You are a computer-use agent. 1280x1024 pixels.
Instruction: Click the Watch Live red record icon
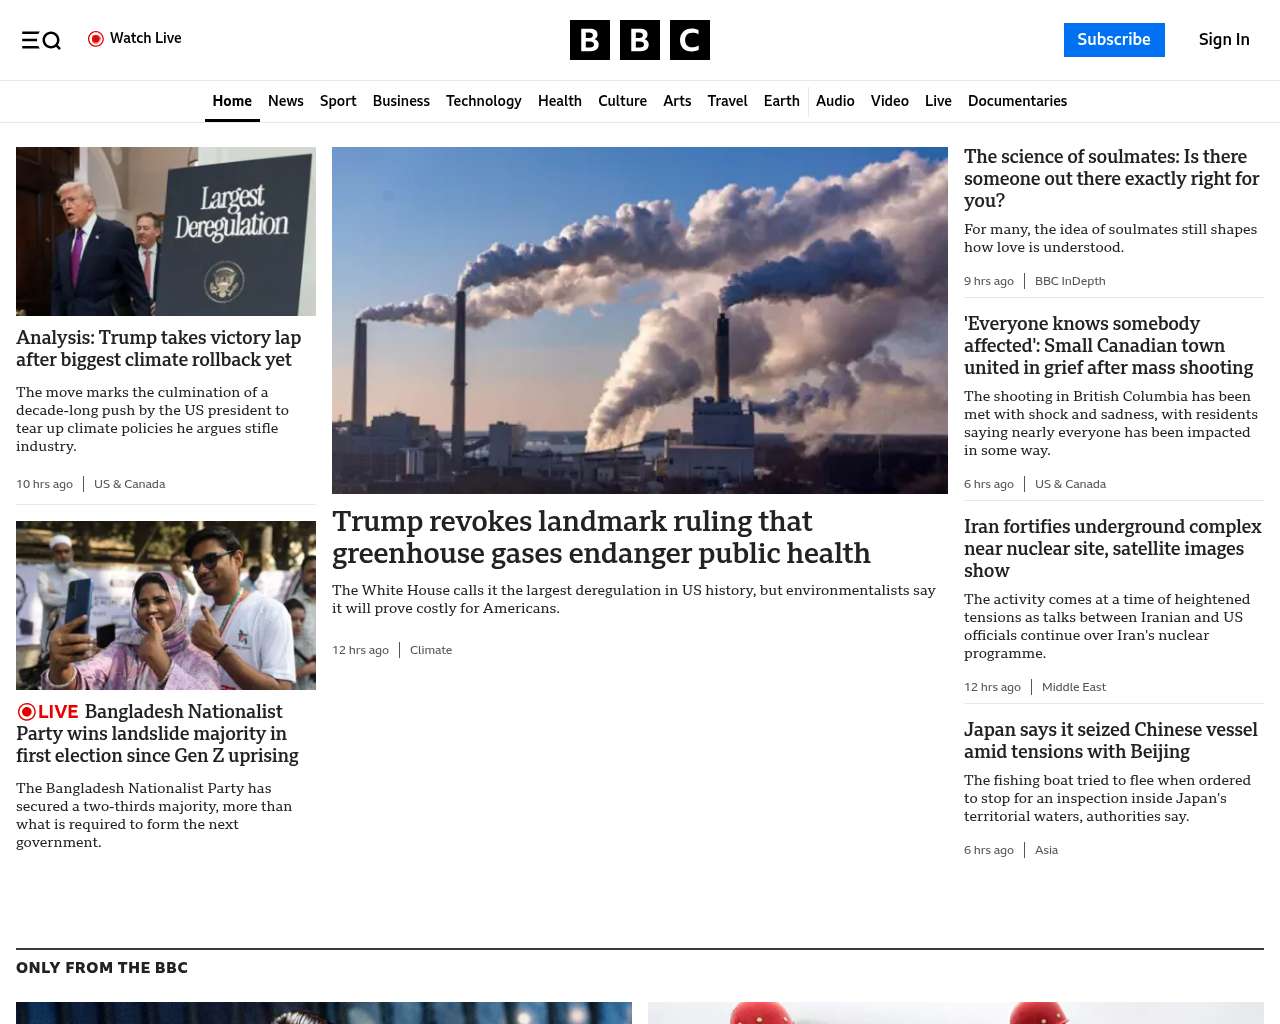[96, 39]
